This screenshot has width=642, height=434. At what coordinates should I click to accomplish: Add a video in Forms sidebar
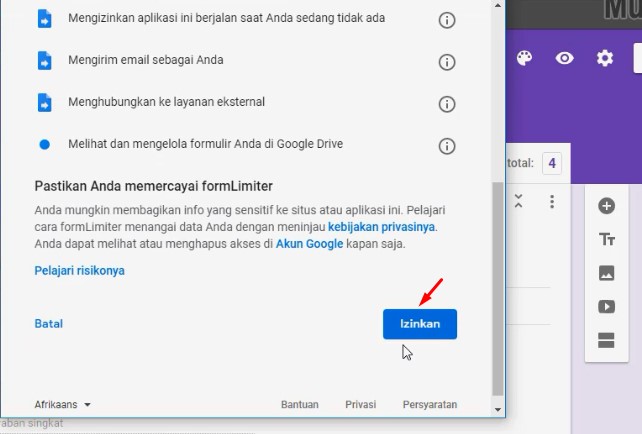[x=606, y=307]
